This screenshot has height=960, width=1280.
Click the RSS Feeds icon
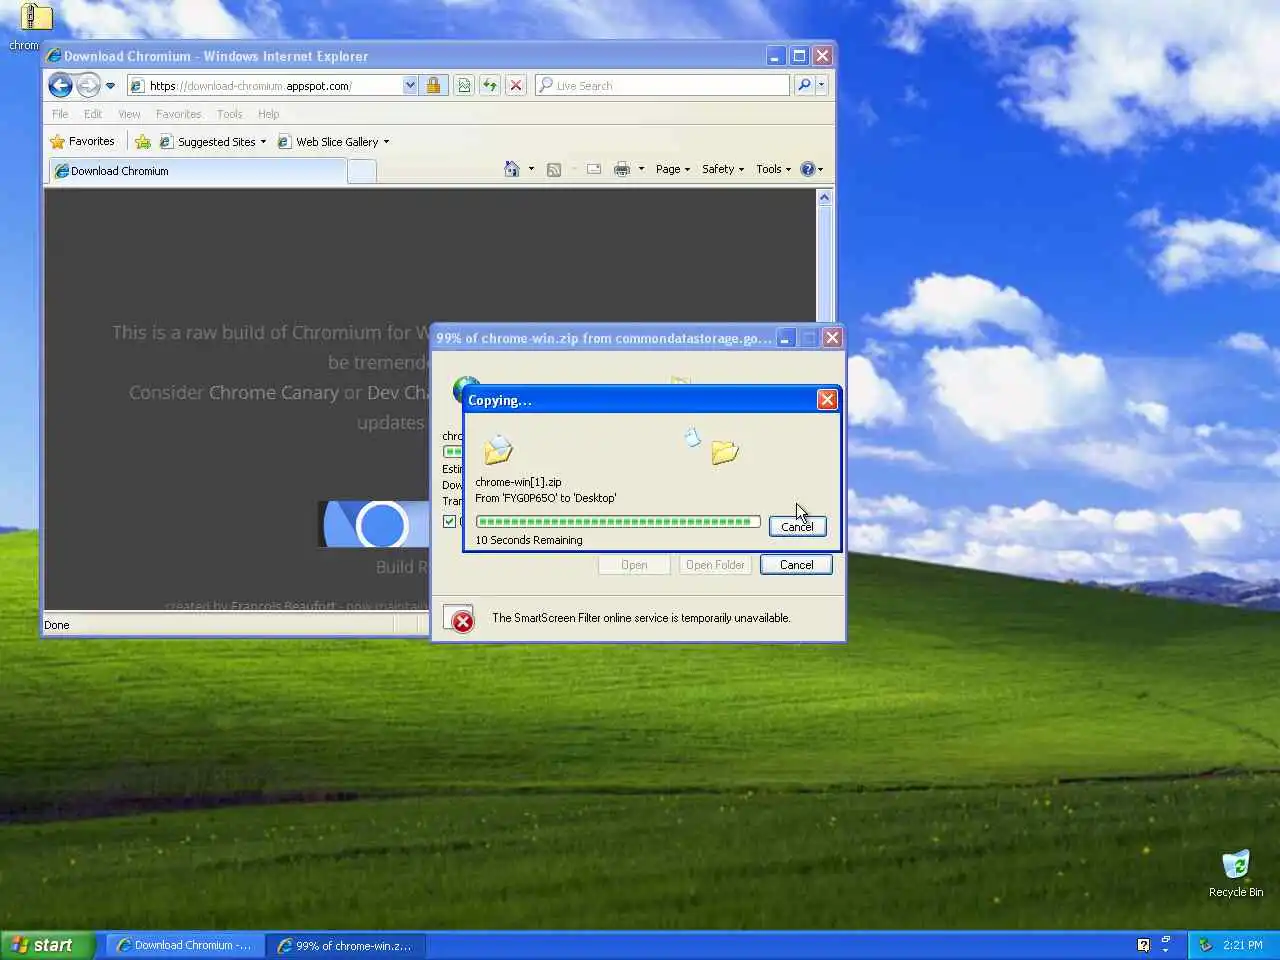tap(554, 169)
